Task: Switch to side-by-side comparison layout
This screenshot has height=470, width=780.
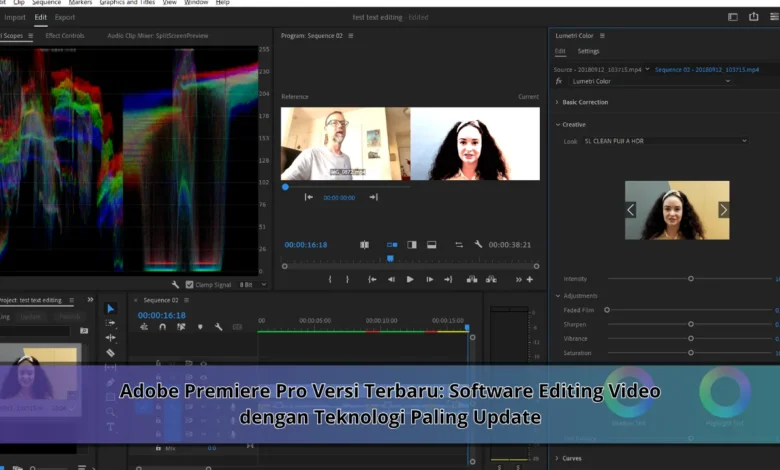Action: point(392,245)
